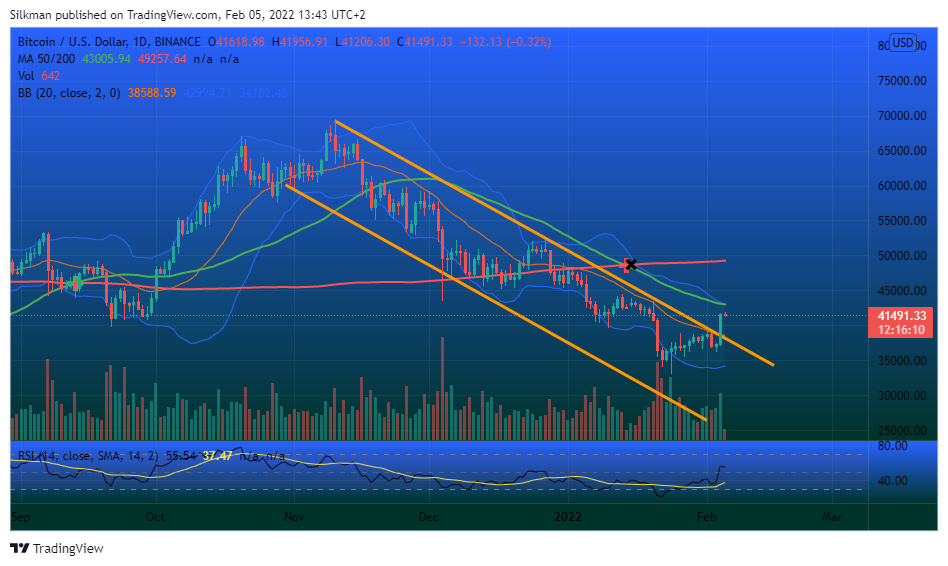Click the RSI axis label 40.00
Screen dimensions: 948x566
(x=892, y=481)
